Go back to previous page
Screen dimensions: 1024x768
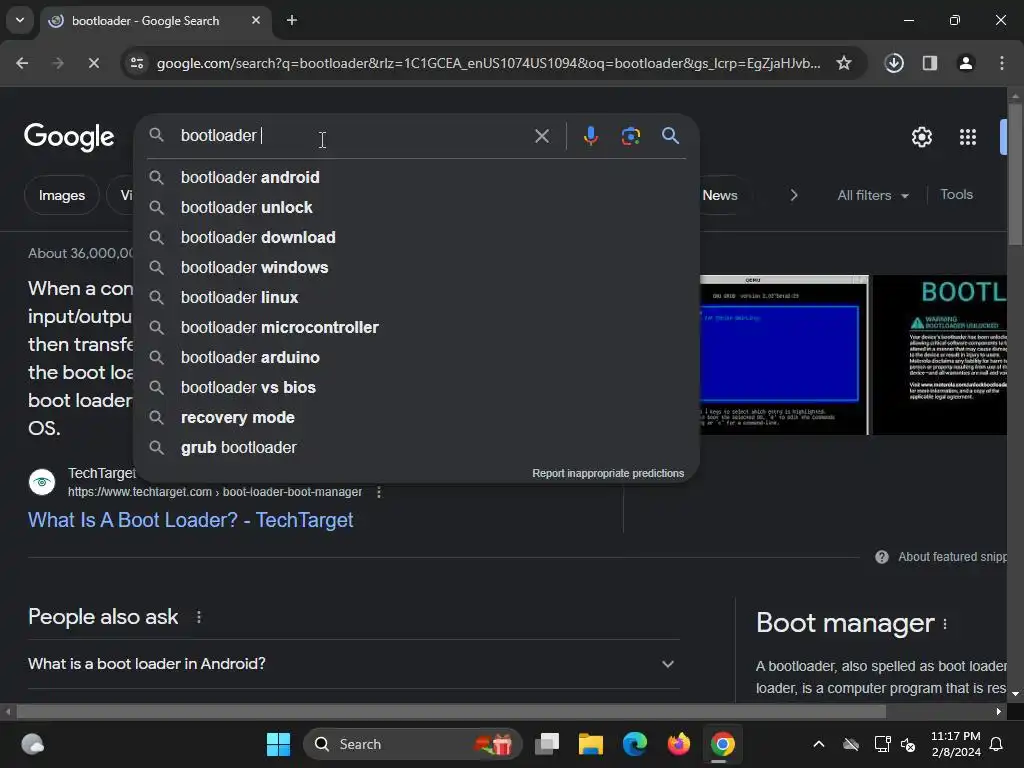click(x=22, y=63)
